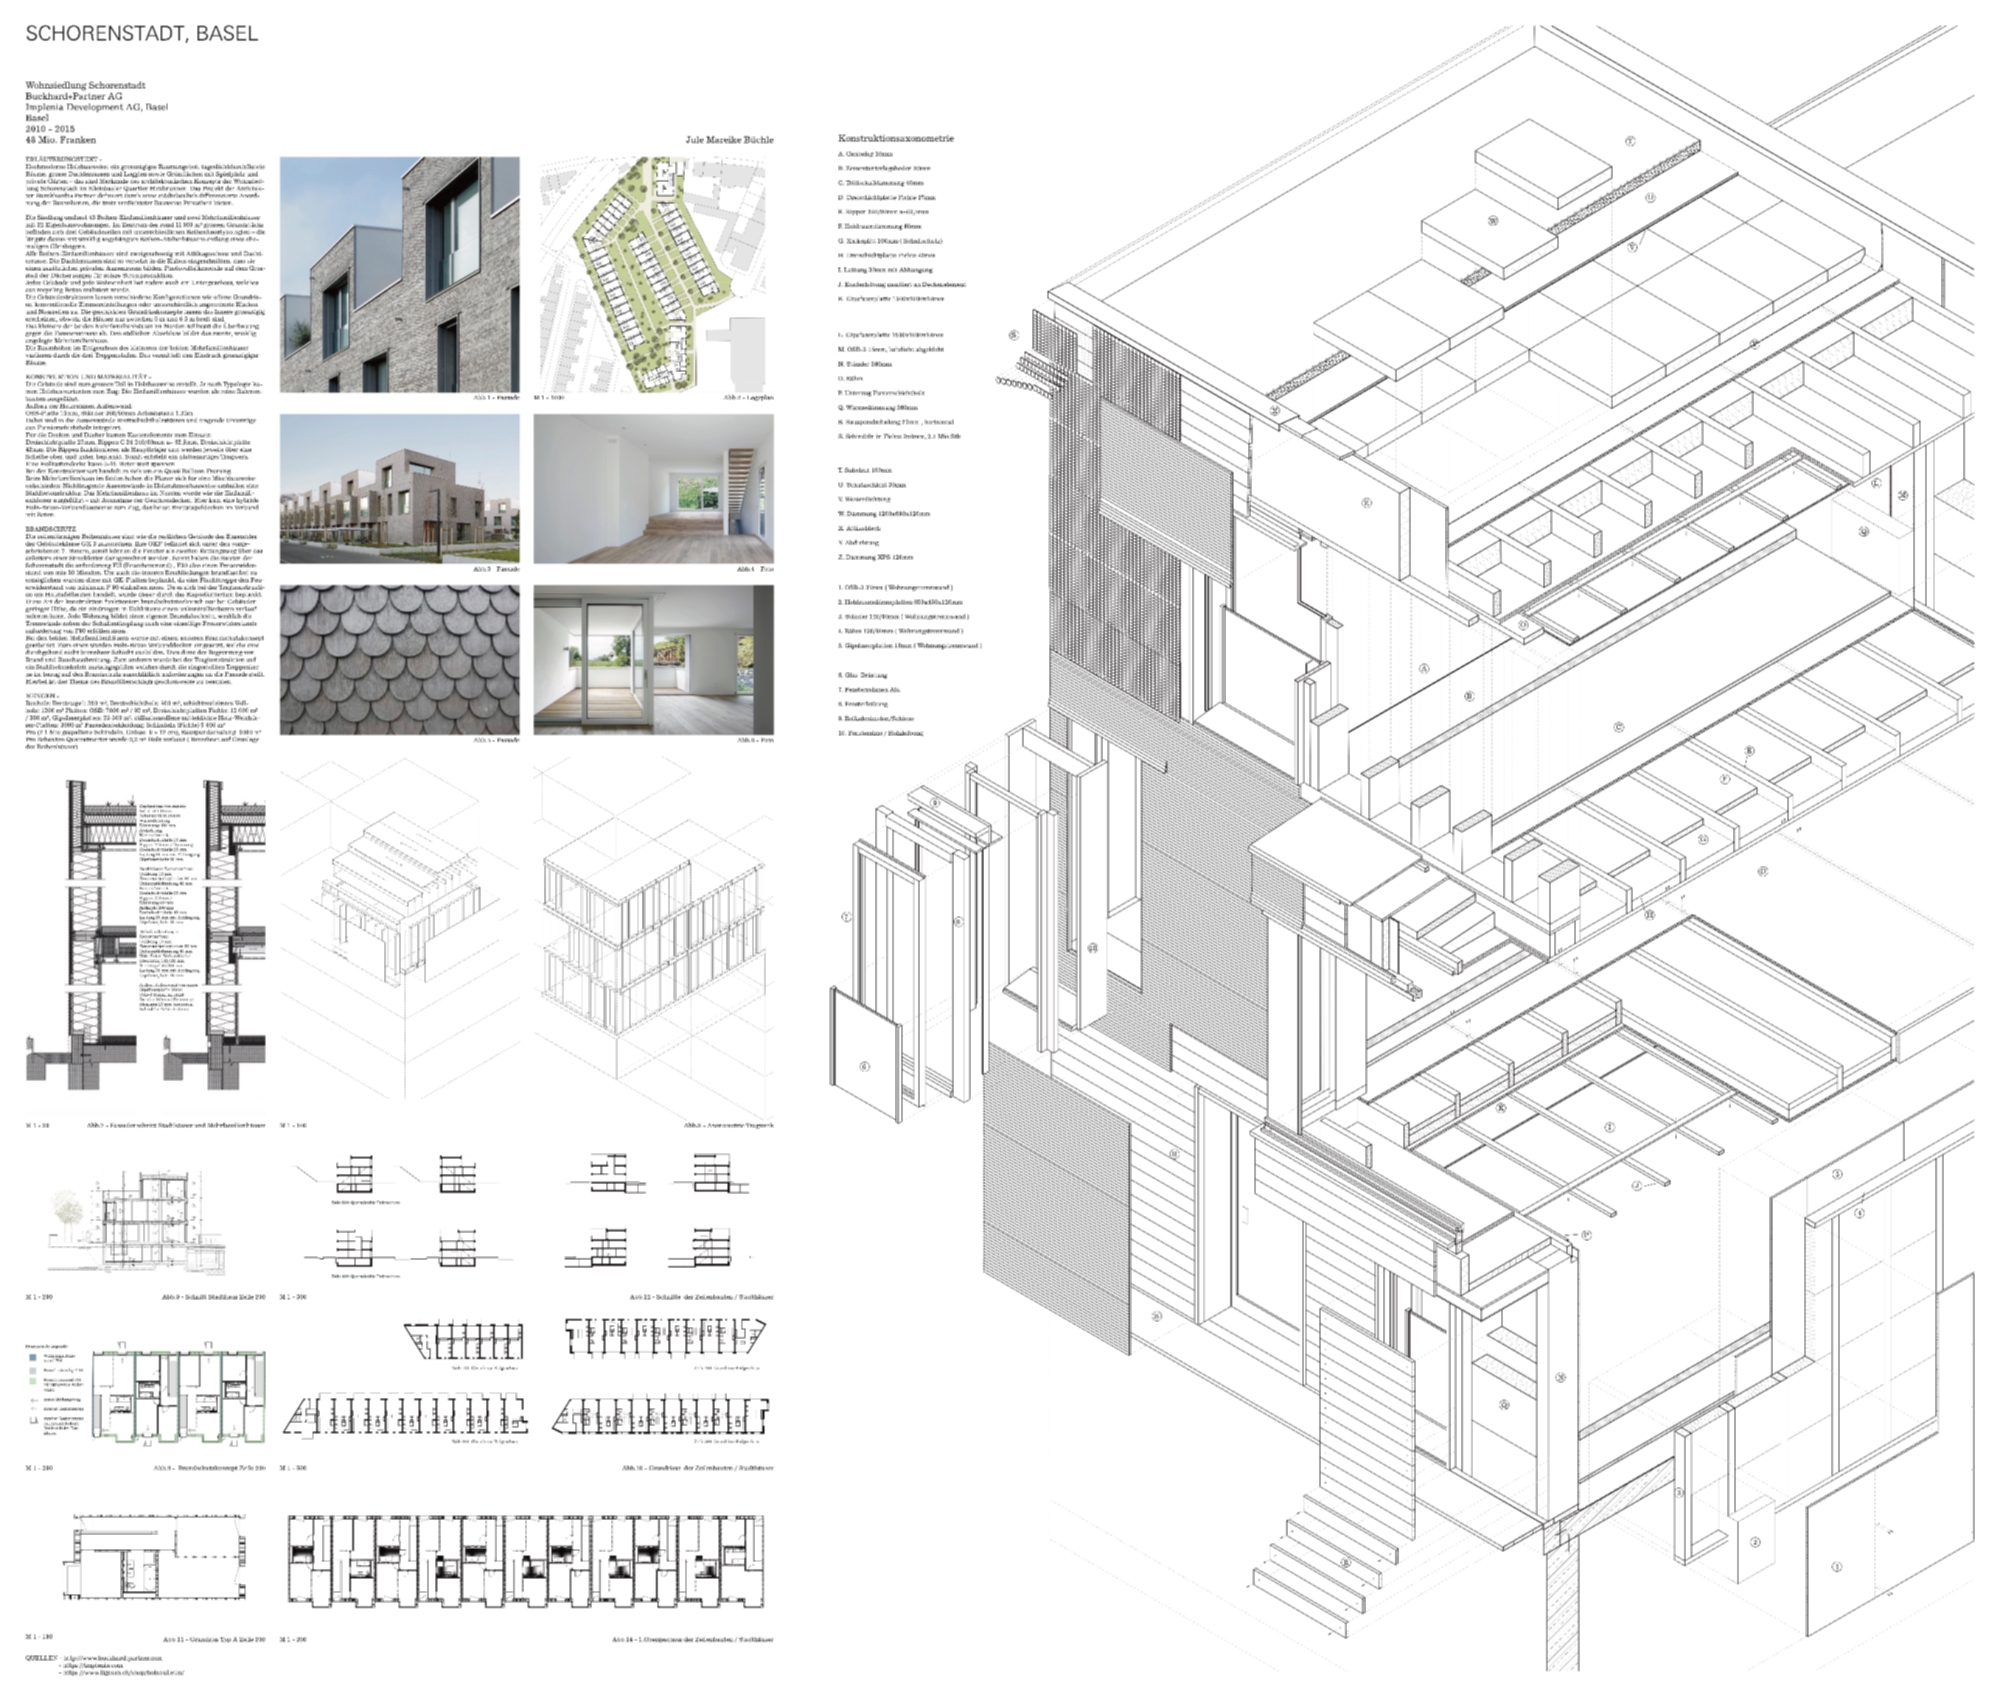Open the second source URL (implenia)
Image resolution: width=2000 pixels, height=1697 pixels.
(94, 1665)
